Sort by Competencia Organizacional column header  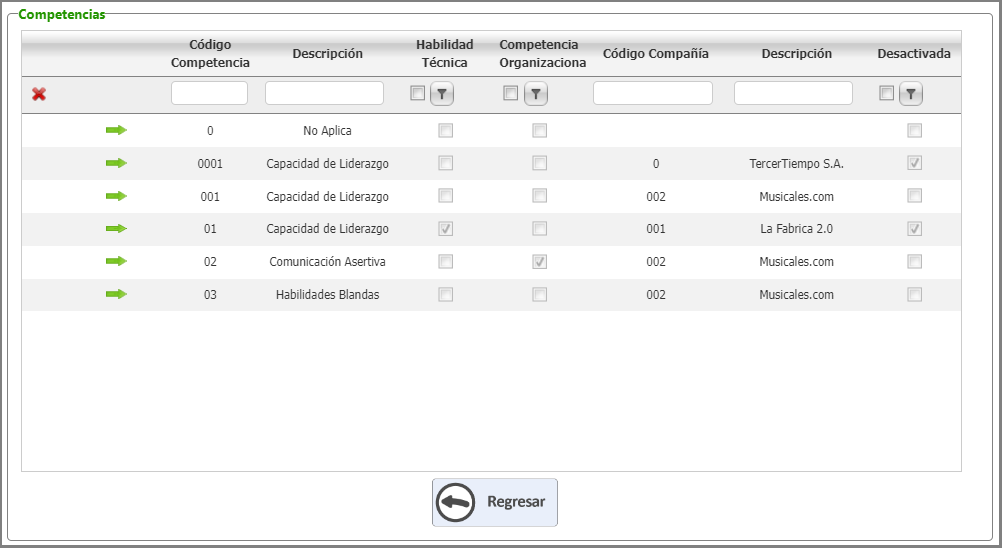click(542, 54)
